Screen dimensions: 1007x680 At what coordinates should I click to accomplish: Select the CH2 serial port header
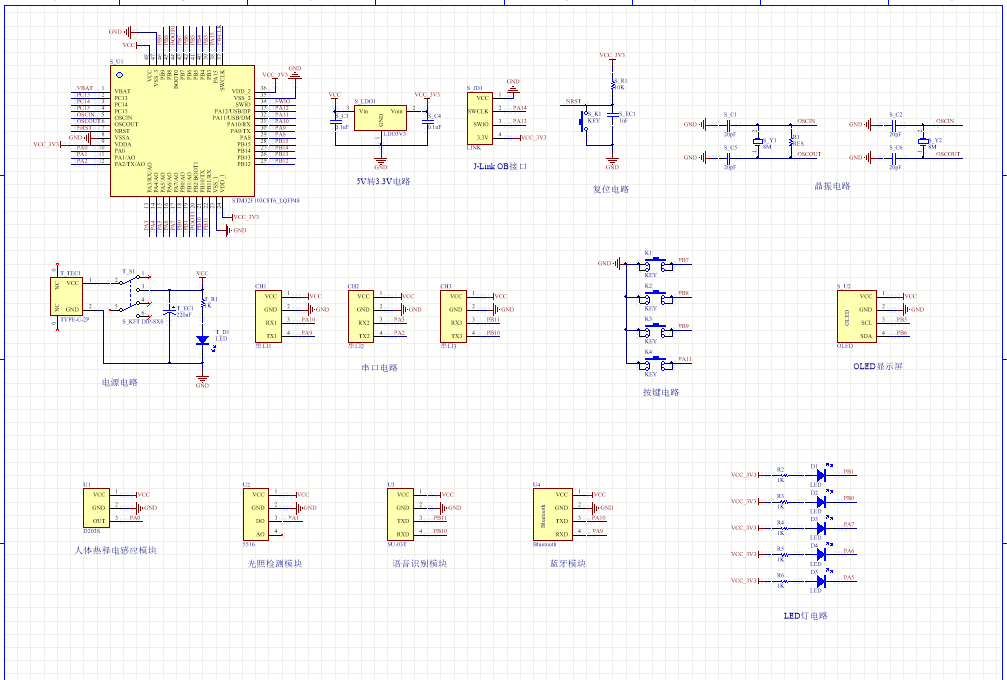[x=362, y=314]
